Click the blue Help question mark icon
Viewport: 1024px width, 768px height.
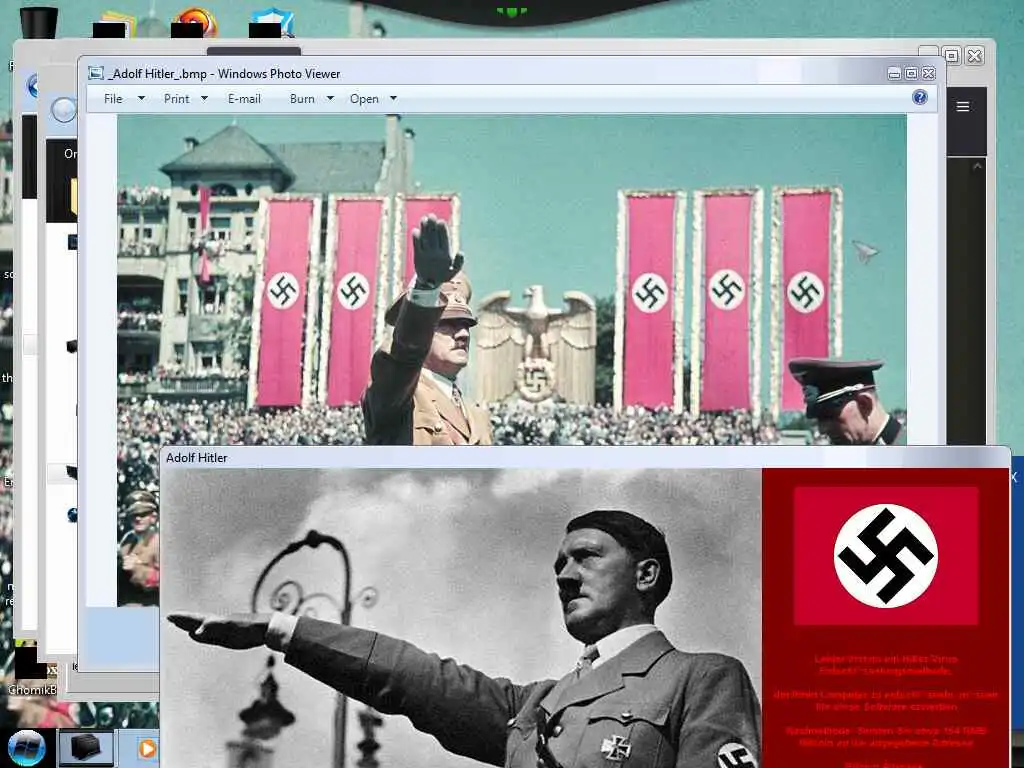(x=920, y=97)
